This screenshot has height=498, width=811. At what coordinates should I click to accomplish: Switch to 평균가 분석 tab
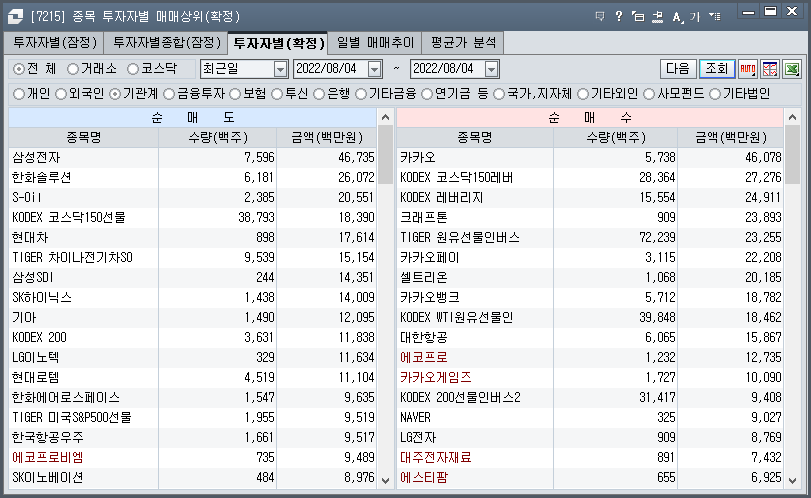click(463, 42)
